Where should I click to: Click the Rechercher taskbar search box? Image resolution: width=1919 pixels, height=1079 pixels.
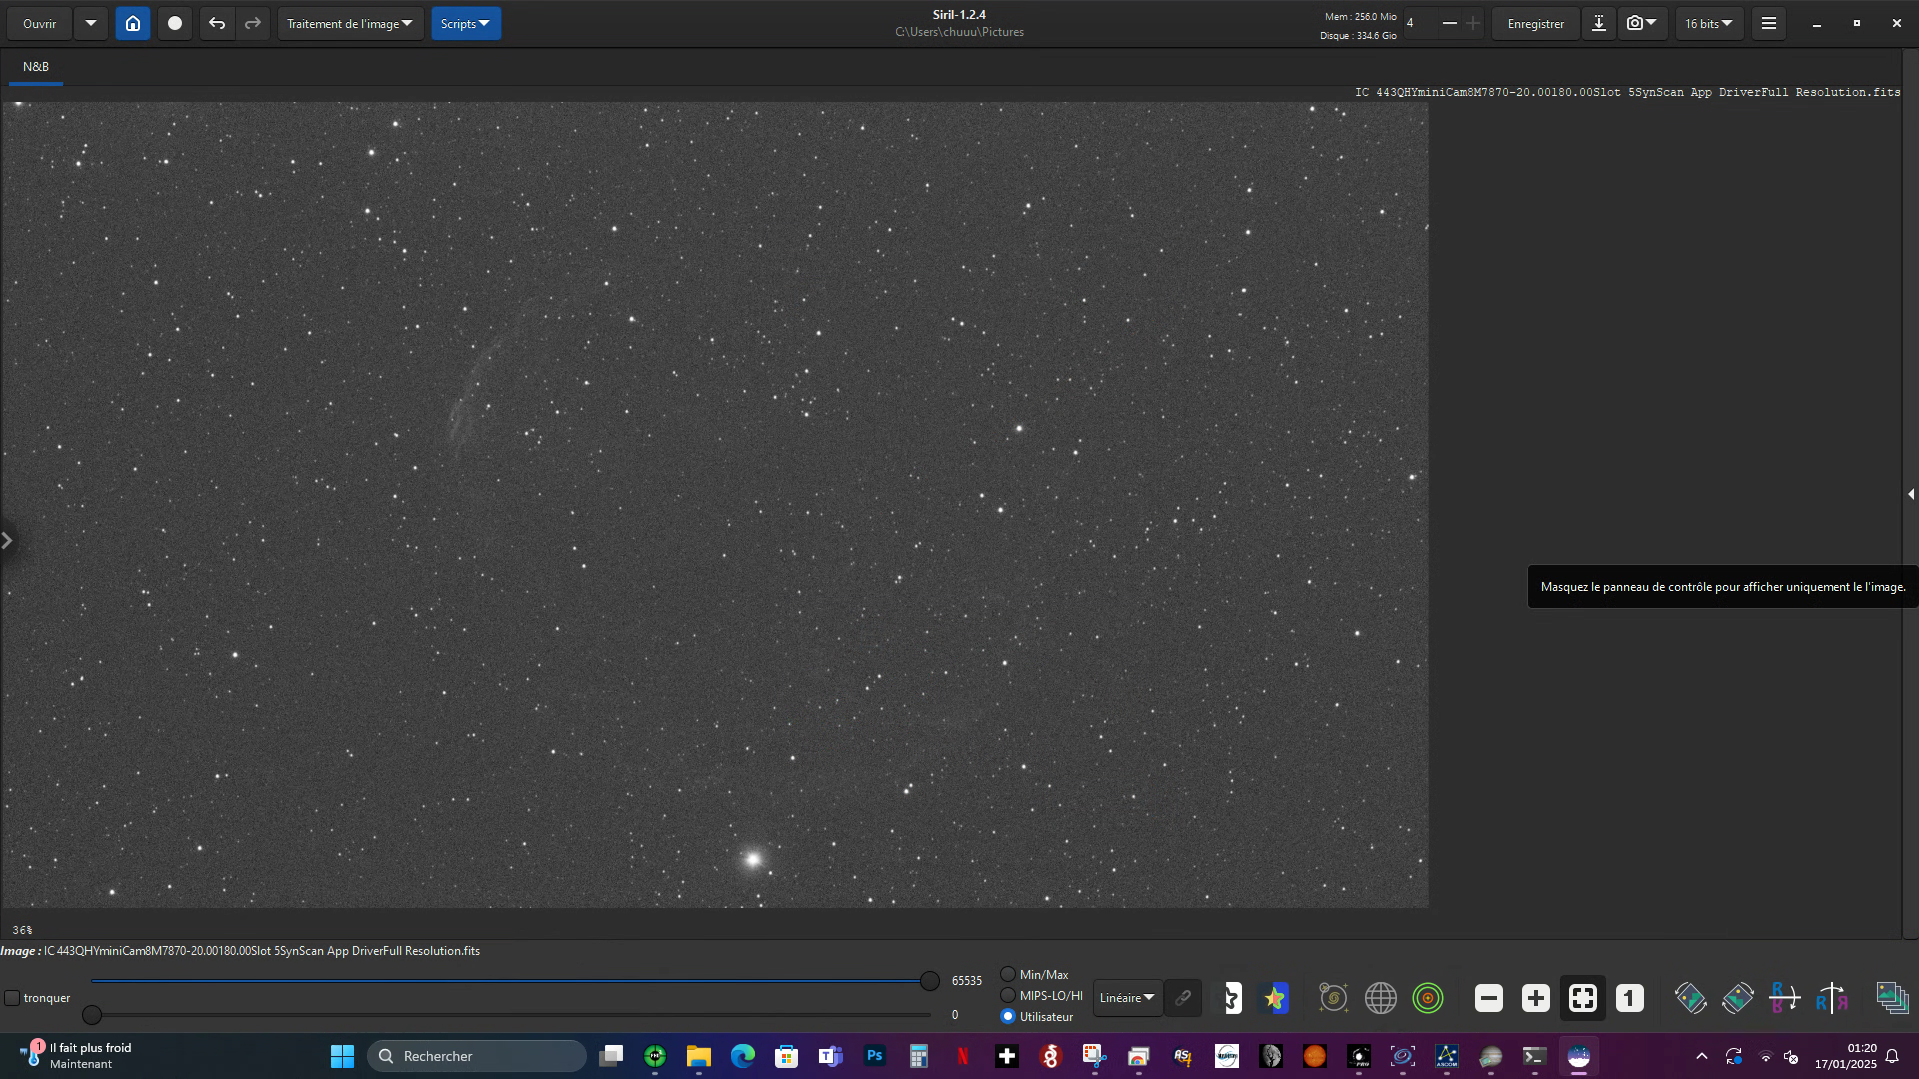tap(477, 1056)
